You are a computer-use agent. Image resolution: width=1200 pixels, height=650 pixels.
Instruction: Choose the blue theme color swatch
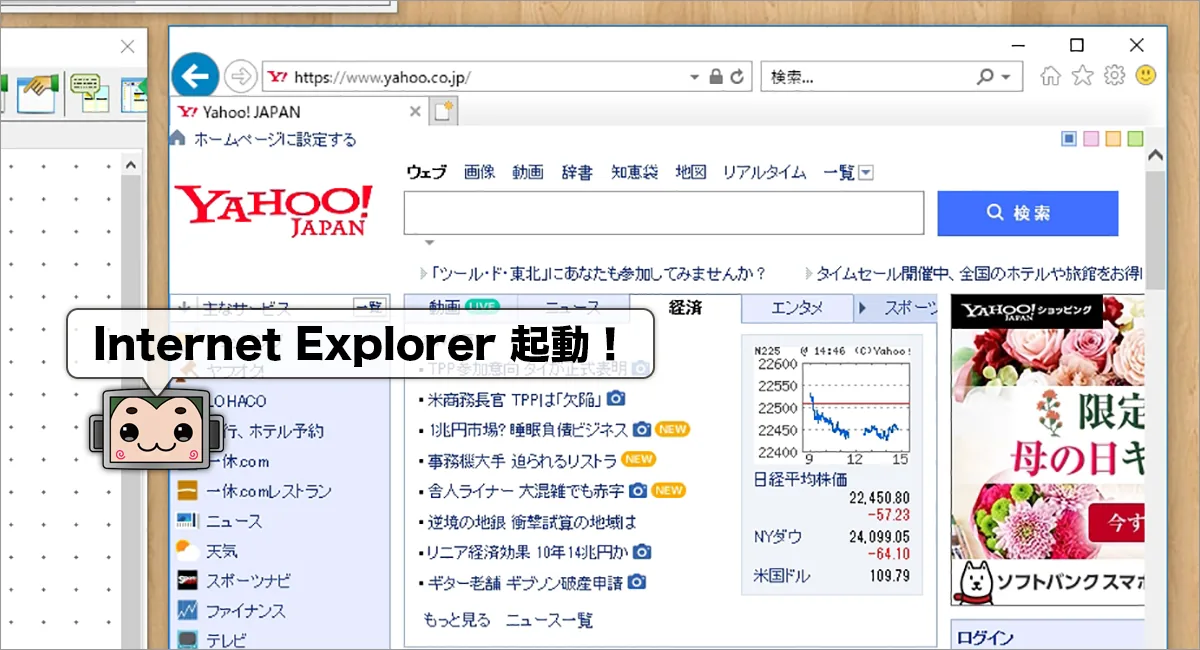(x=1069, y=139)
